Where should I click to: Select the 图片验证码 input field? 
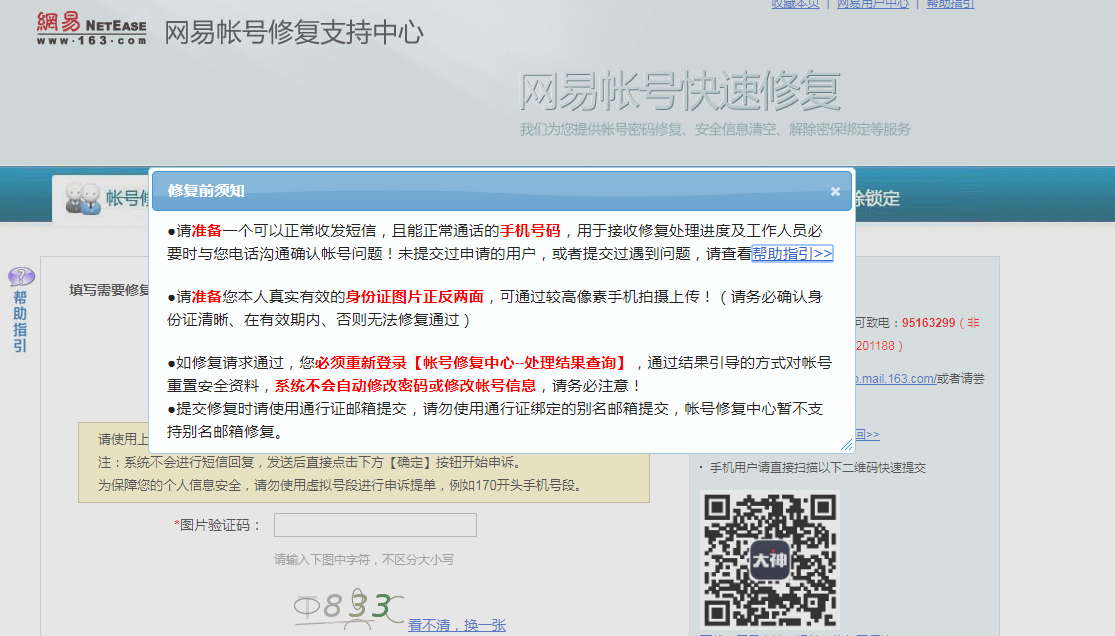(x=374, y=524)
